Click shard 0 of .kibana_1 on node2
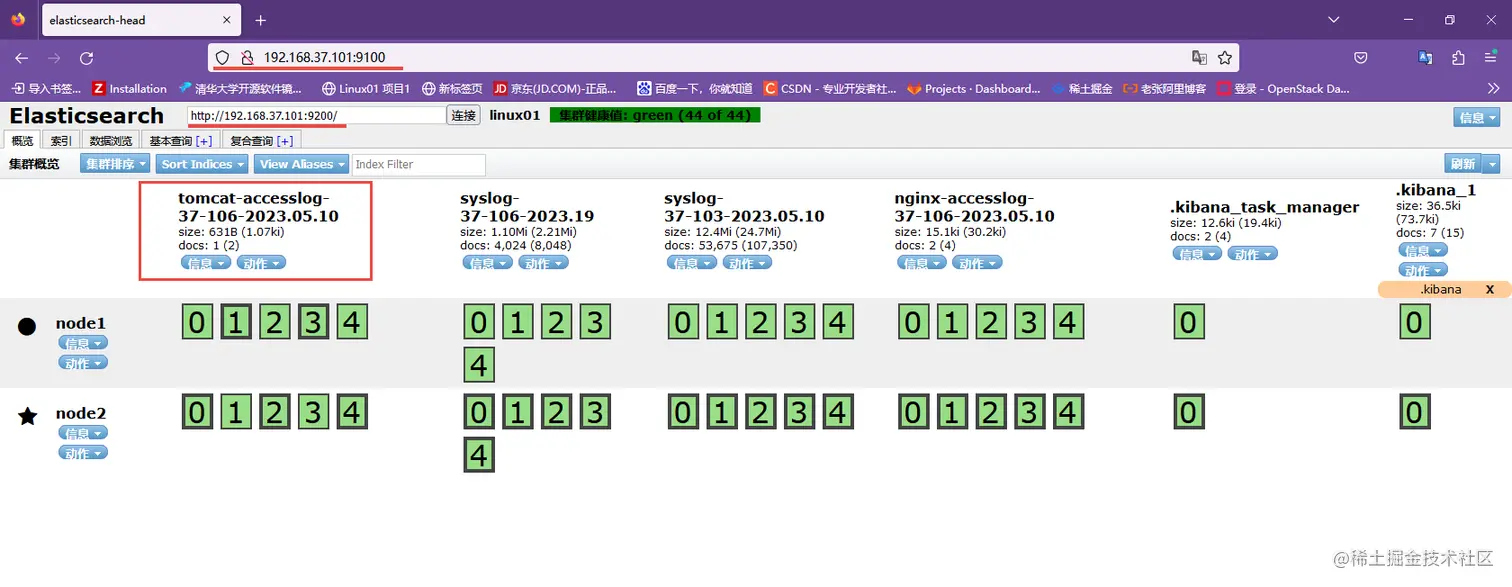This screenshot has height=587, width=1512. [1414, 412]
